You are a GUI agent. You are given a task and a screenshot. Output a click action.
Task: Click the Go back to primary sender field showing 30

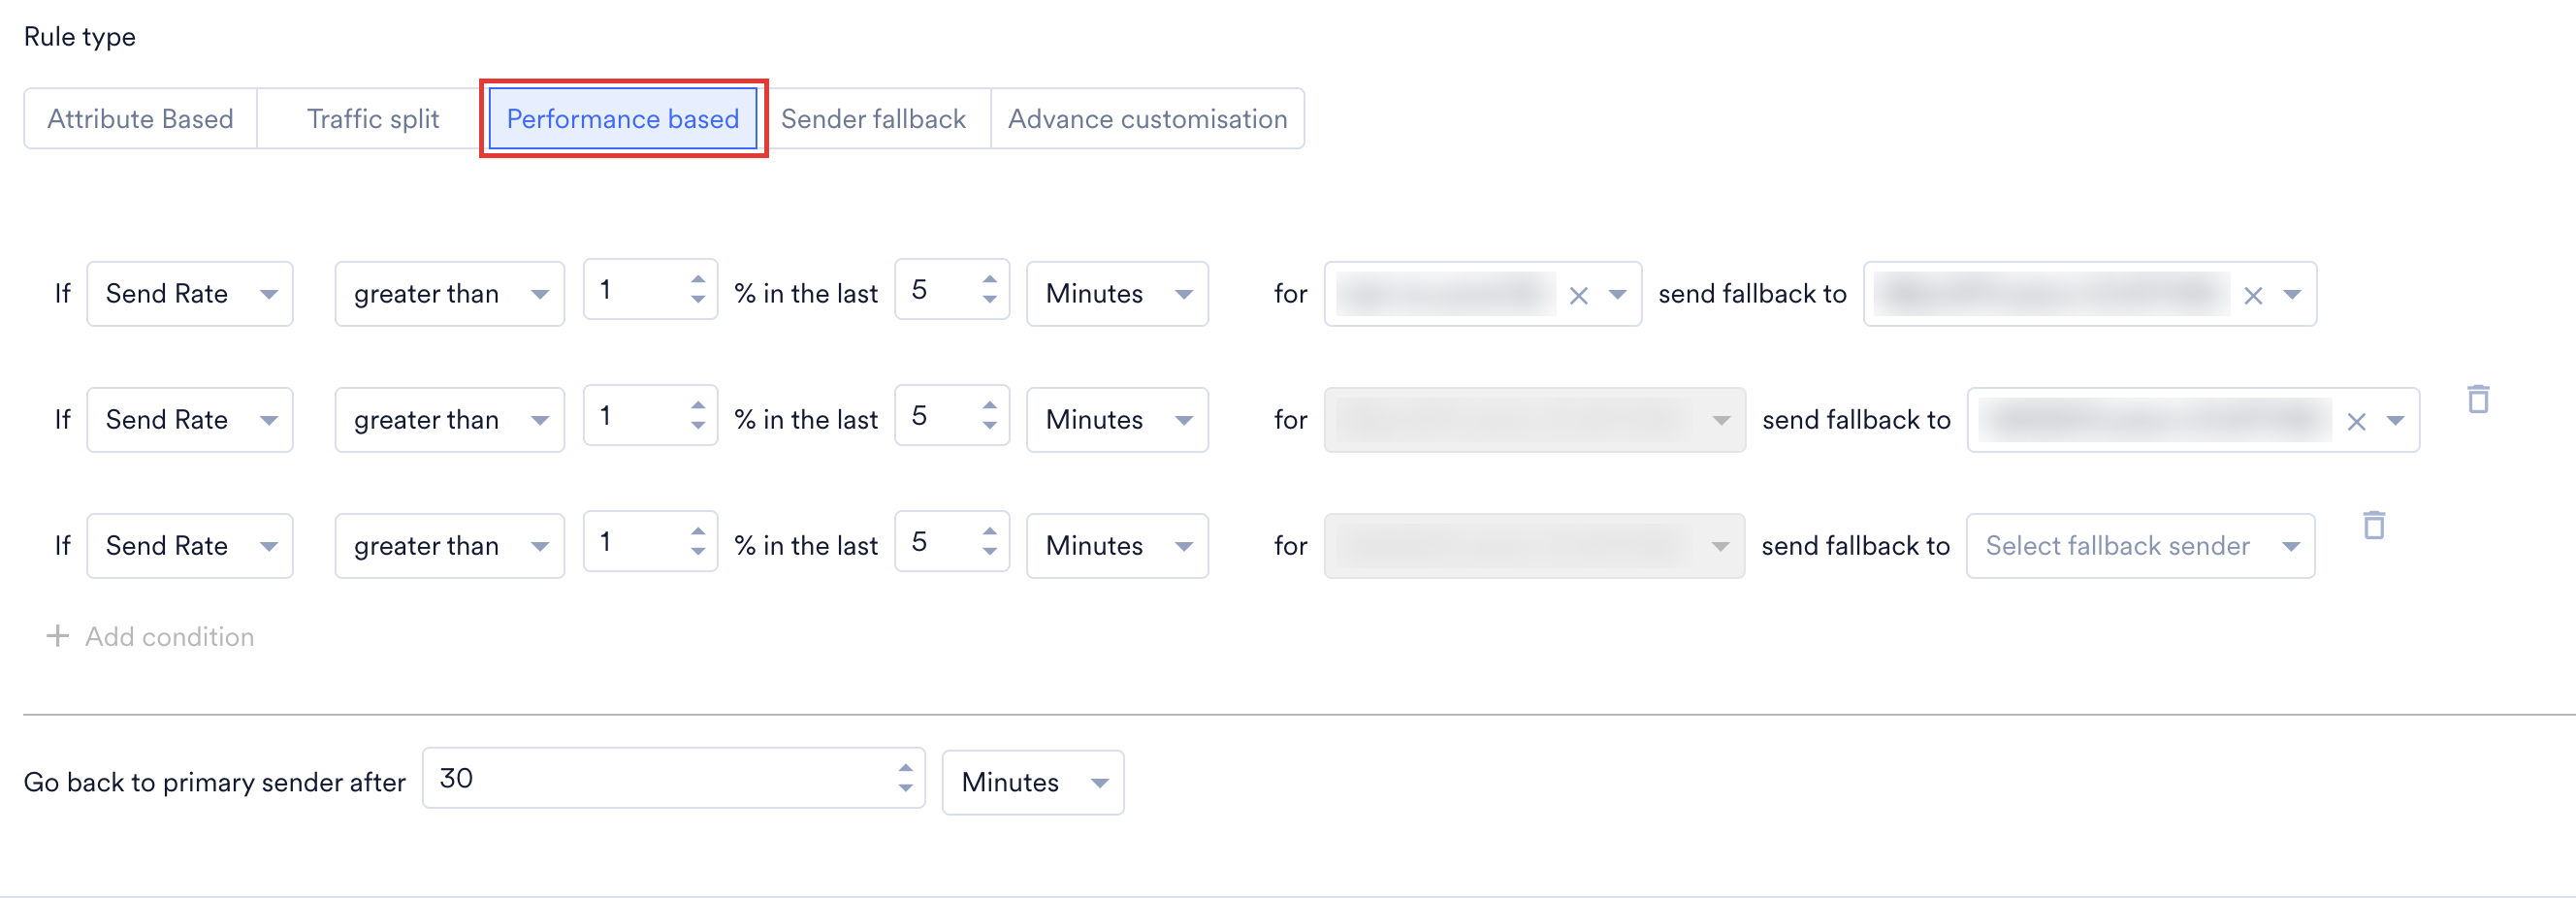674,778
